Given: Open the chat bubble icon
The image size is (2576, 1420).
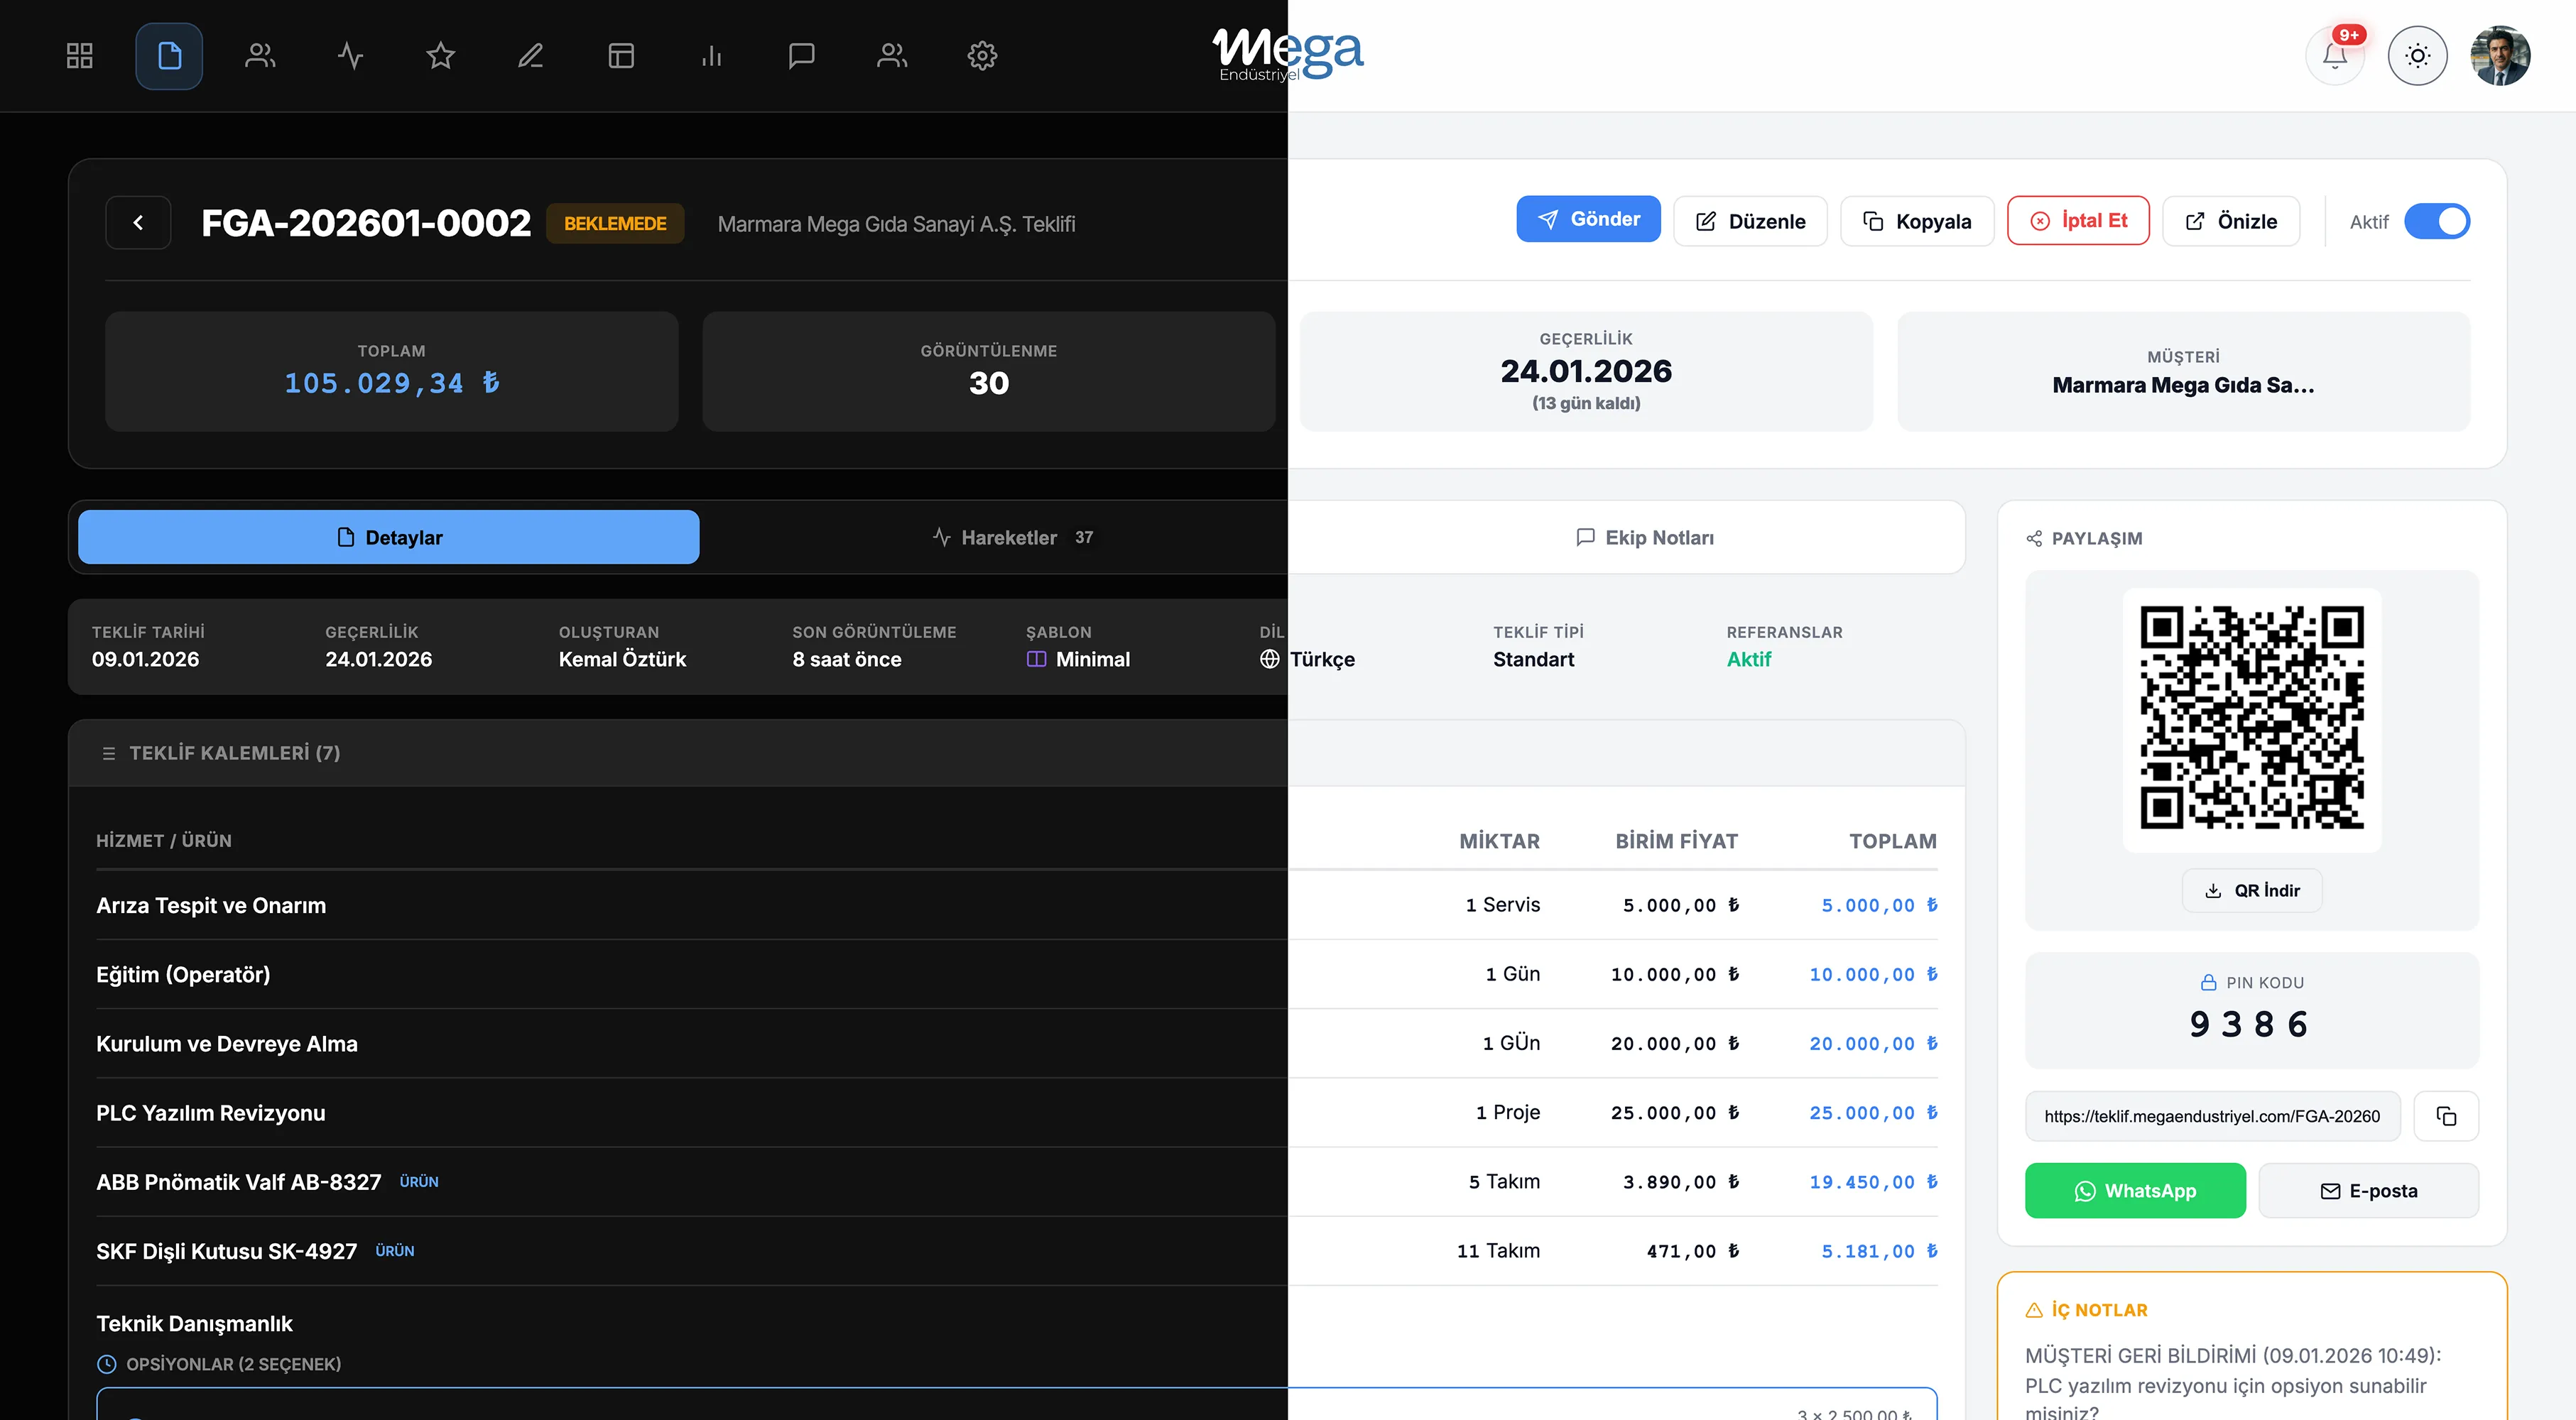Looking at the screenshot, I should click(x=802, y=55).
